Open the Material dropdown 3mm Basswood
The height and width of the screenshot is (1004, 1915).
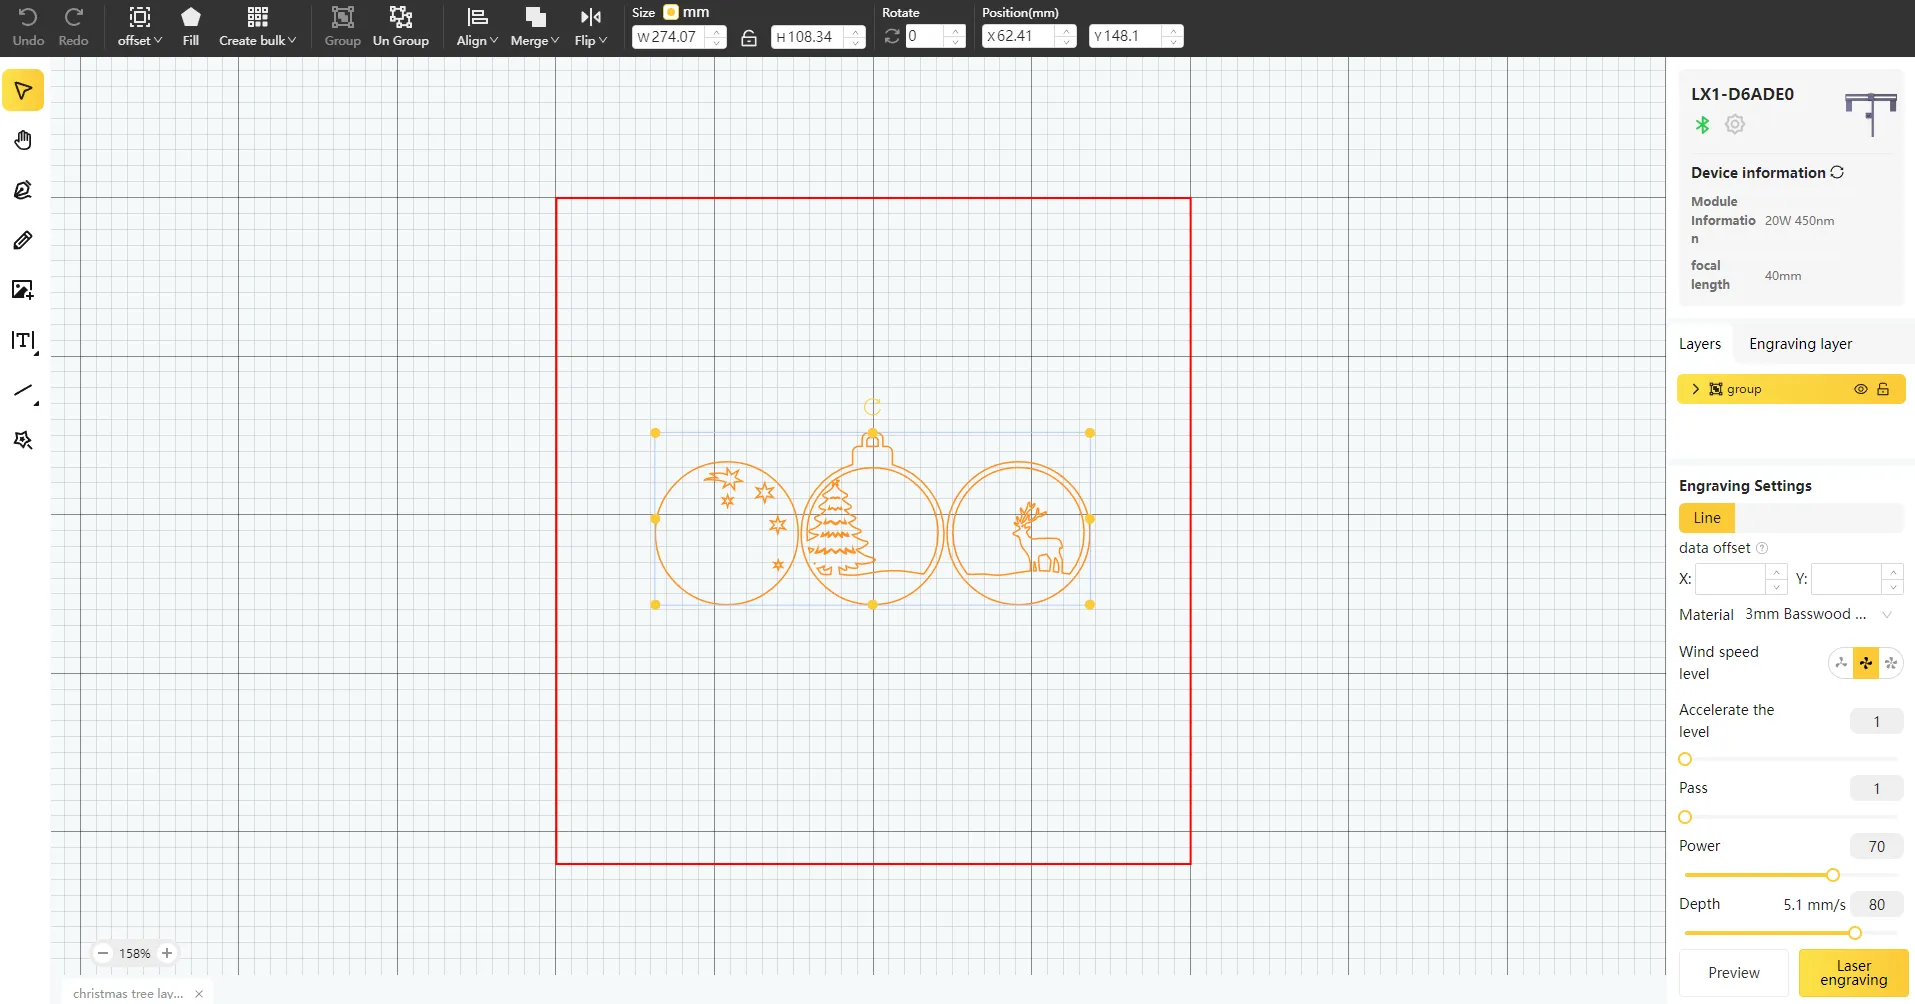[x=1820, y=614]
